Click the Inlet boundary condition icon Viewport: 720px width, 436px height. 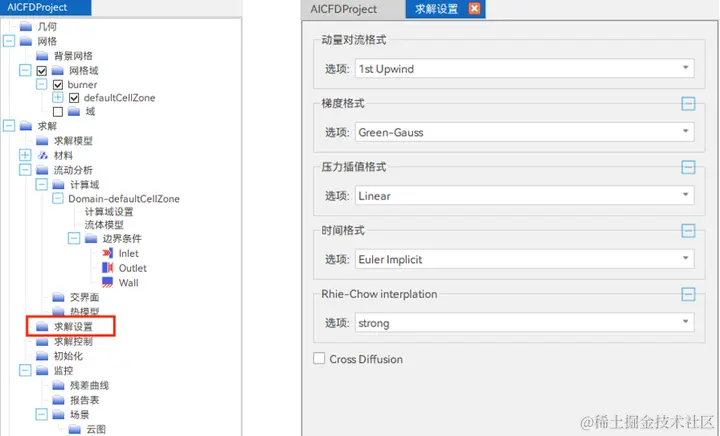coord(107,253)
